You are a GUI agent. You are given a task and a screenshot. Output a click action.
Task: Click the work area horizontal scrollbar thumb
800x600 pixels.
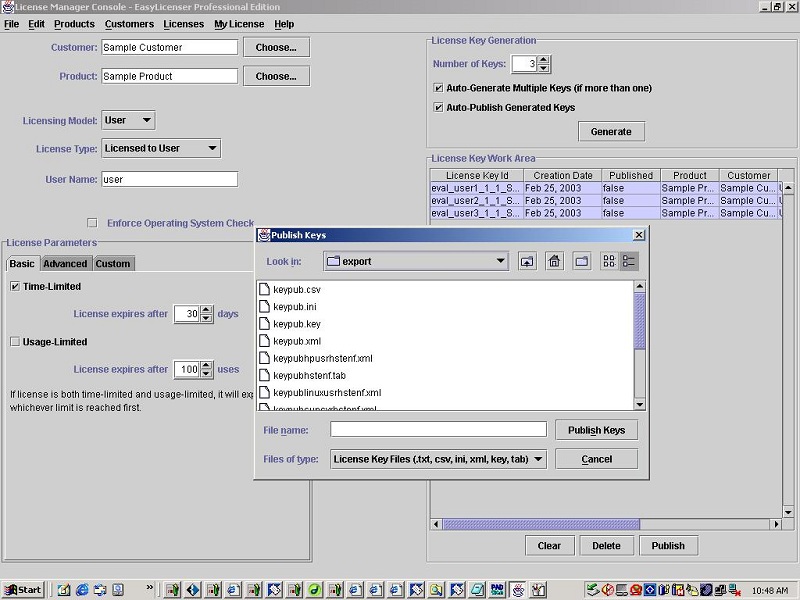[x=541, y=524]
